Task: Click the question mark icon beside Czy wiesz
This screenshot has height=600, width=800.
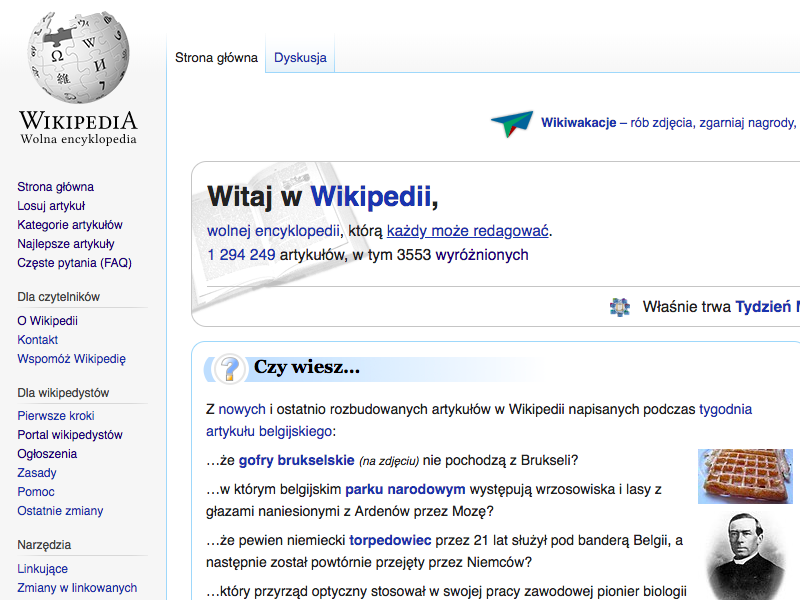Action: pos(229,368)
